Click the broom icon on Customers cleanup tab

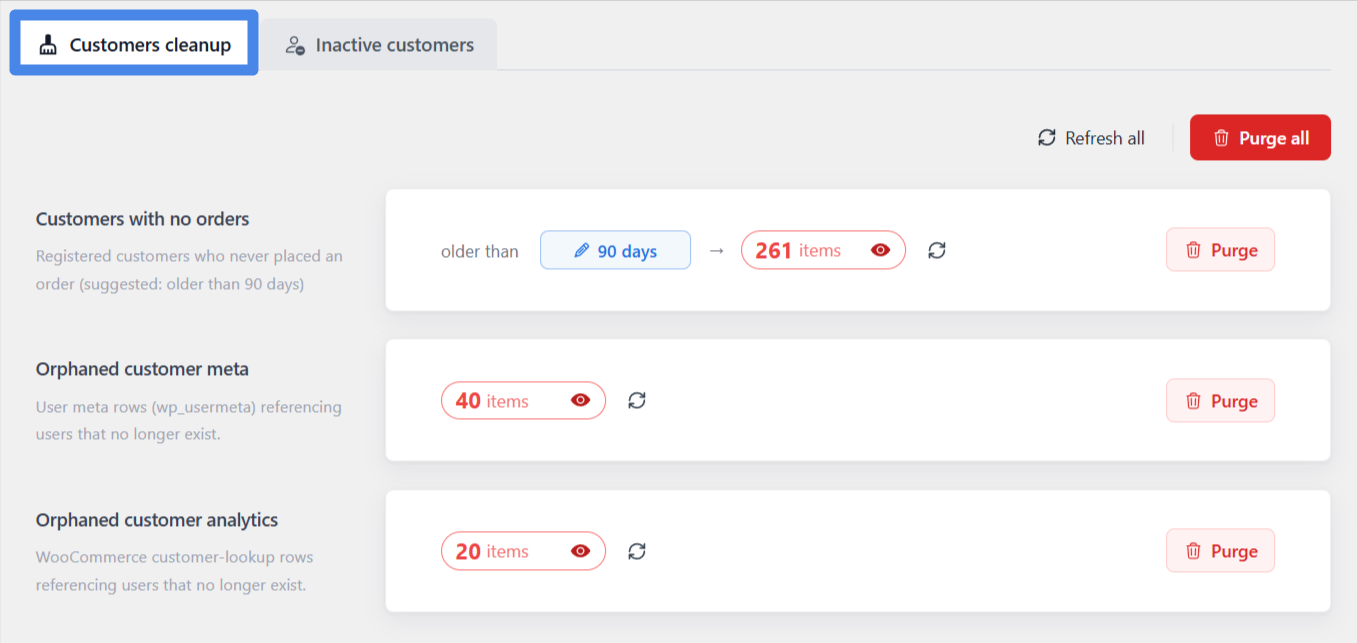(48, 45)
